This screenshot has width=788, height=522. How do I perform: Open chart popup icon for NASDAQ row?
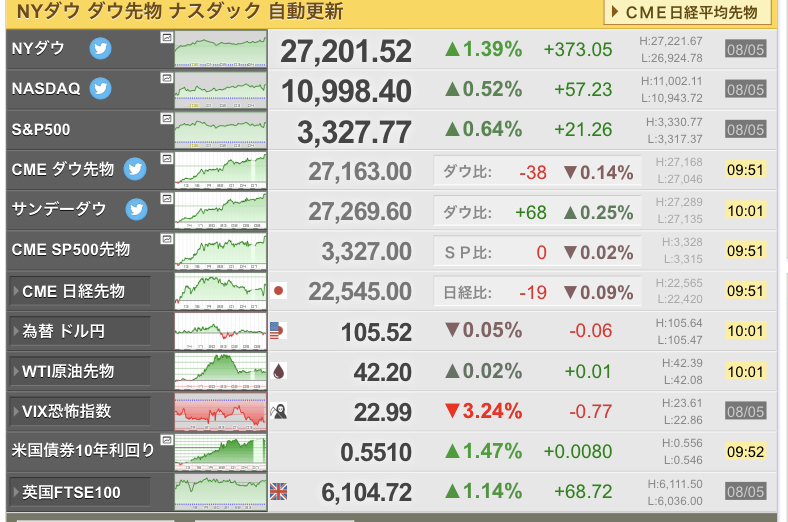click(x=167, y=78)
